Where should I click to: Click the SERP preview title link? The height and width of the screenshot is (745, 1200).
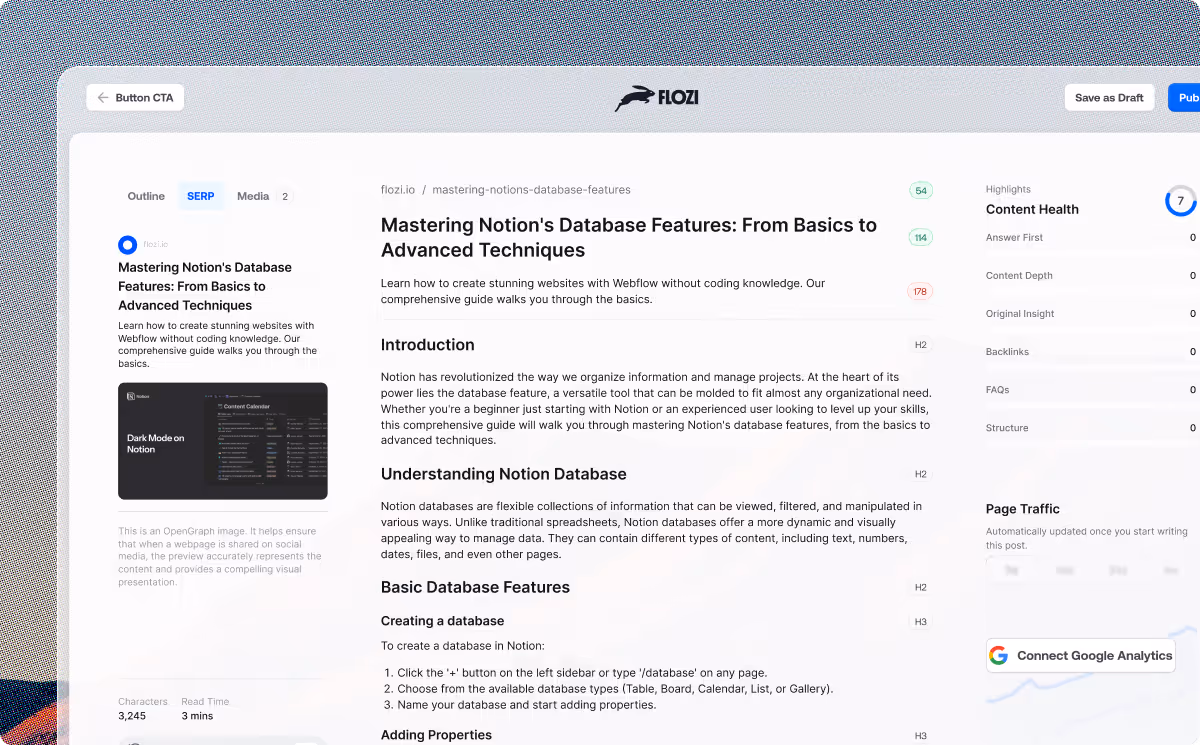tap(205, 286)
